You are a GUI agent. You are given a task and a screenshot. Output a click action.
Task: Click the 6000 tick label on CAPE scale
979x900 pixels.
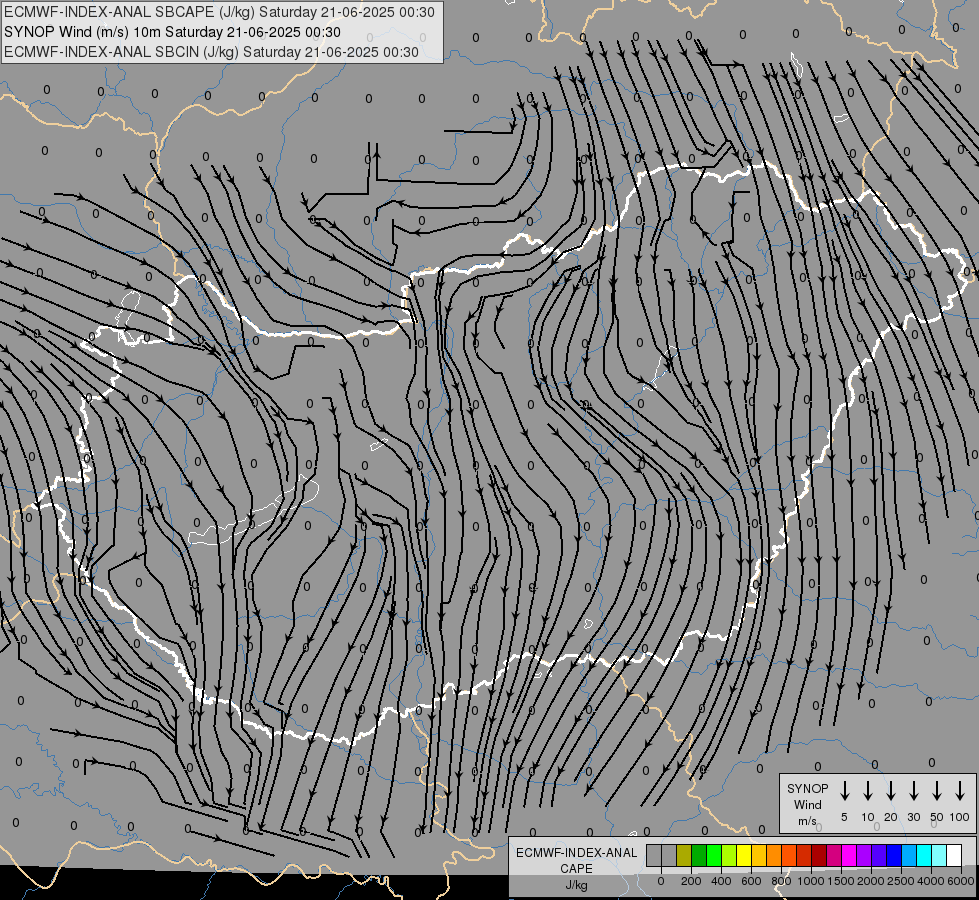(961, 881)
